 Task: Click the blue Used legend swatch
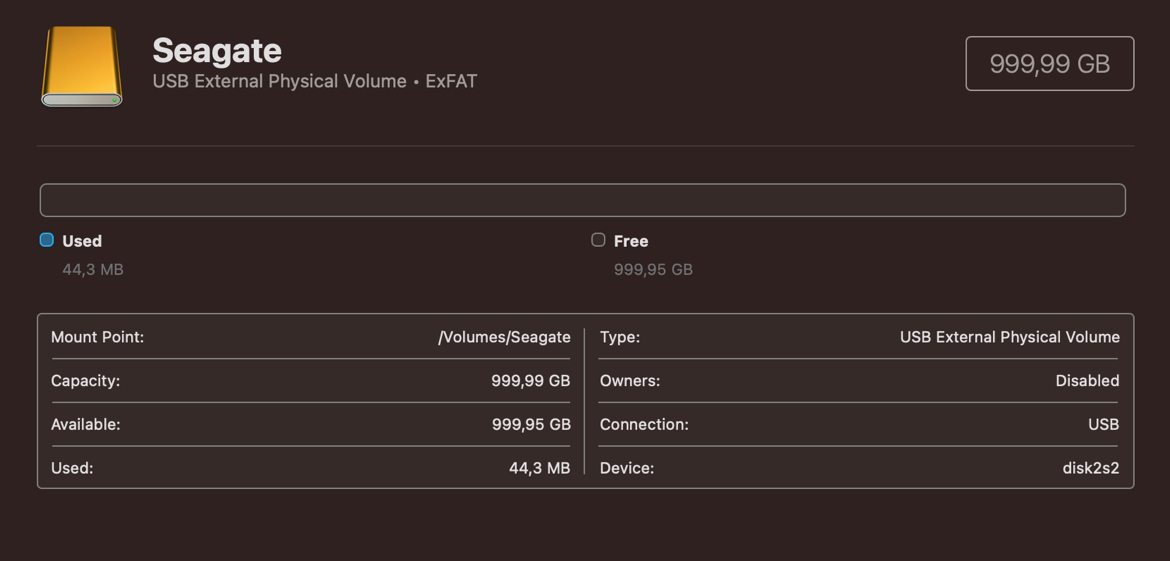pyautogui.click(x=46, y=240)
